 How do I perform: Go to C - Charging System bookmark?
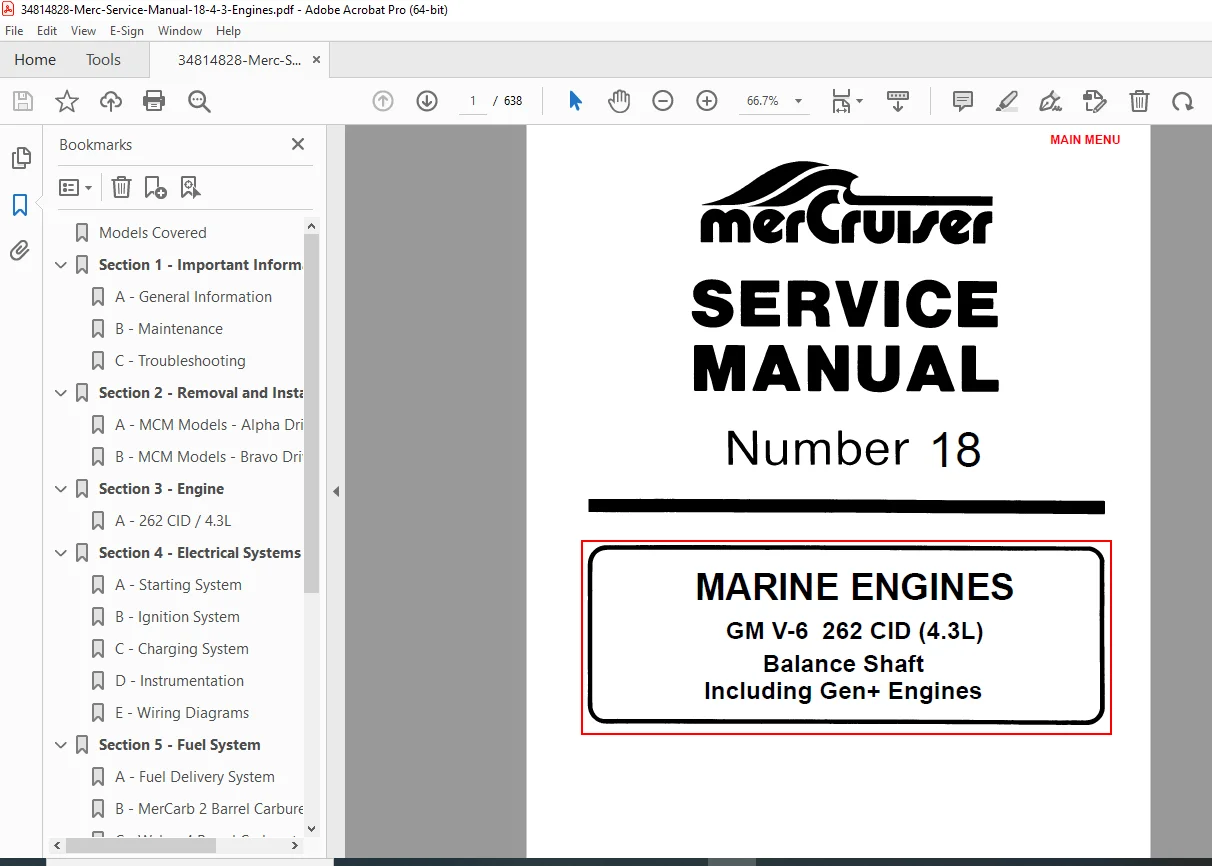tap(182, 649)
